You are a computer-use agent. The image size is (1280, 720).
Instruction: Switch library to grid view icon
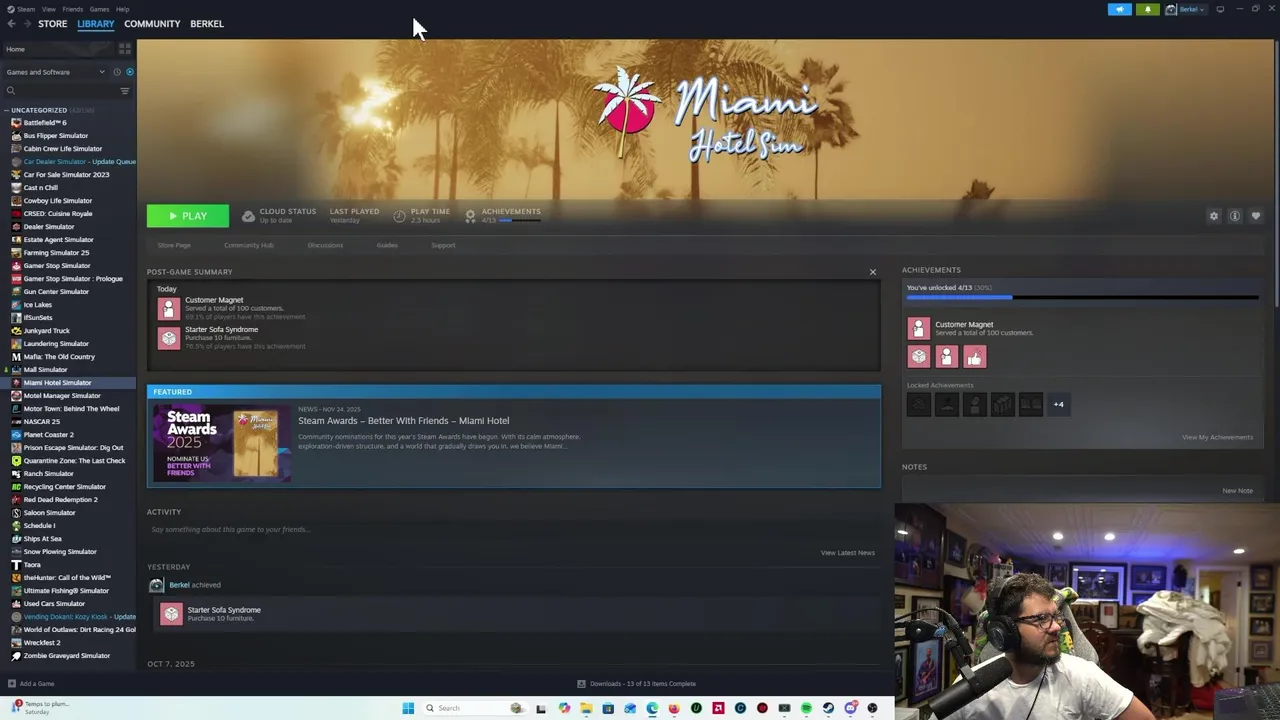coord(125,49)
